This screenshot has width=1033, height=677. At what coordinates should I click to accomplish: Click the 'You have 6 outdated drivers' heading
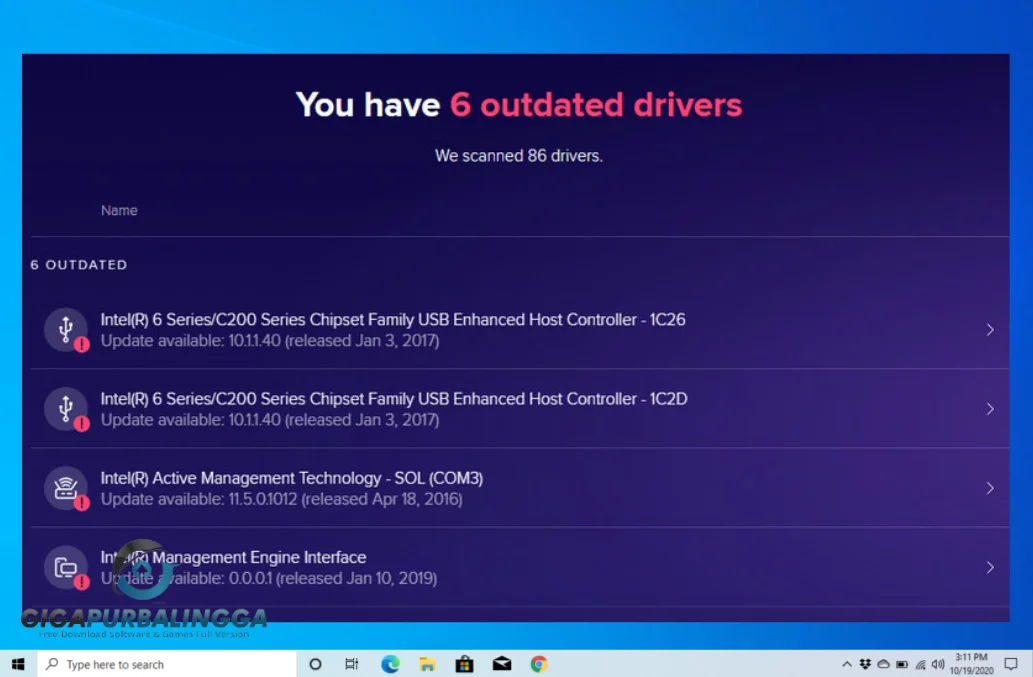coord(519,105)
